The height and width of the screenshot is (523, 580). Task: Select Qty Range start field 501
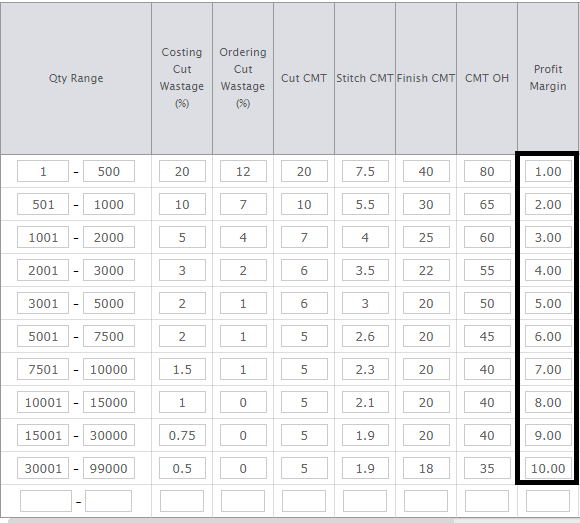(43, 204)
